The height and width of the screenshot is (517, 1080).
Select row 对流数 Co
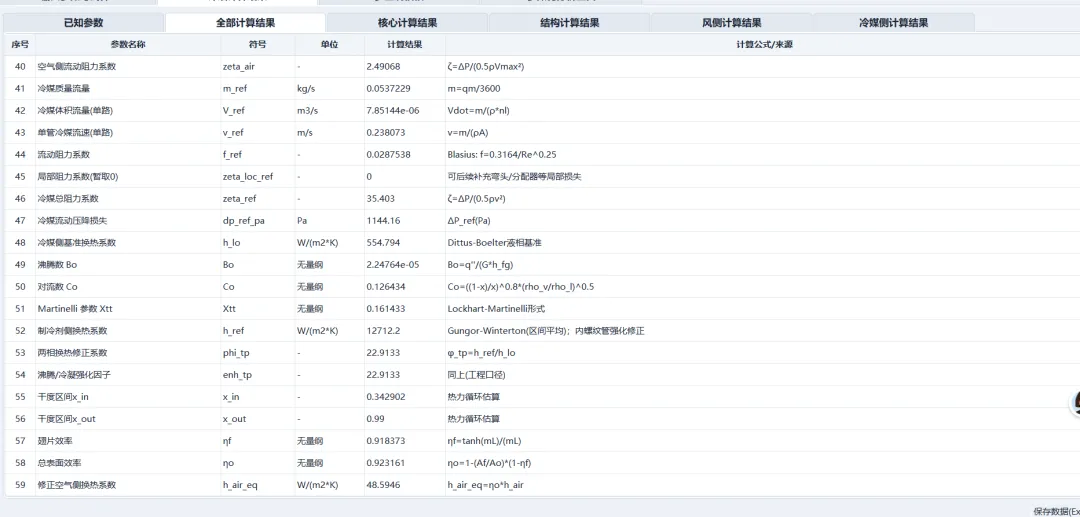(x=541, y=287)
